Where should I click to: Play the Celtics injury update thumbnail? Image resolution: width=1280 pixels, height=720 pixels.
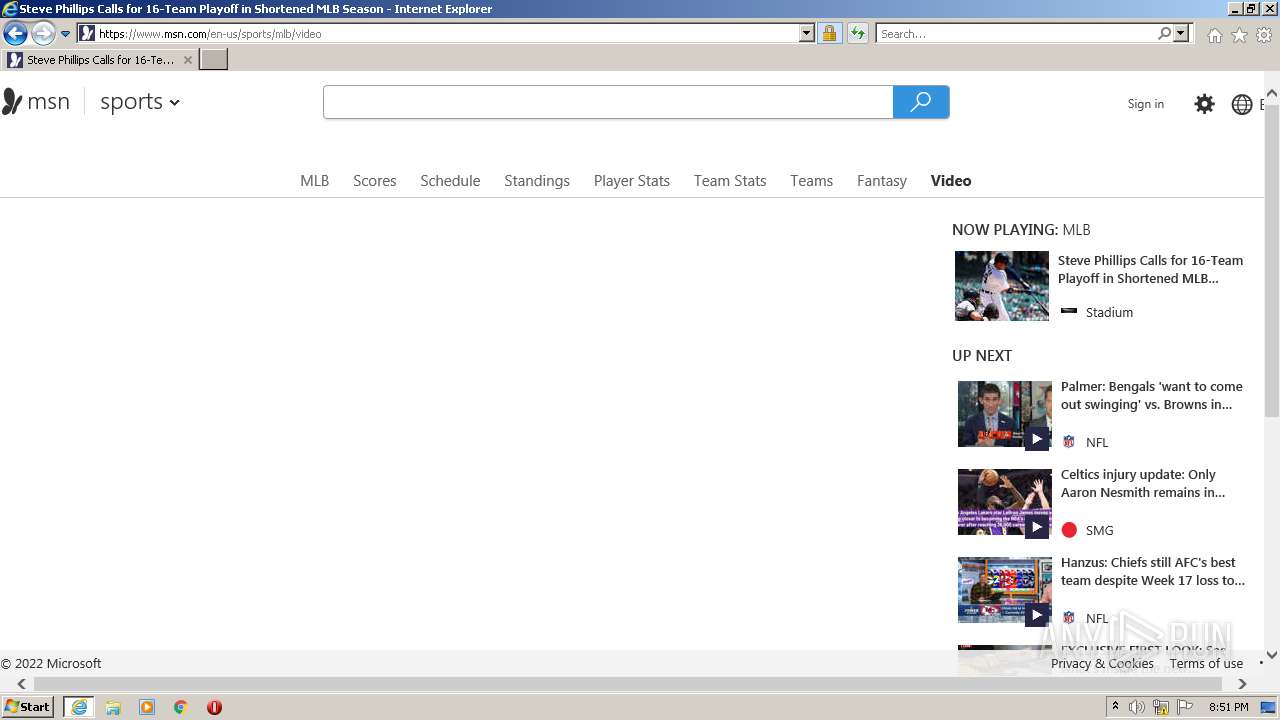pyautogui.click(x=1005, y=502)
